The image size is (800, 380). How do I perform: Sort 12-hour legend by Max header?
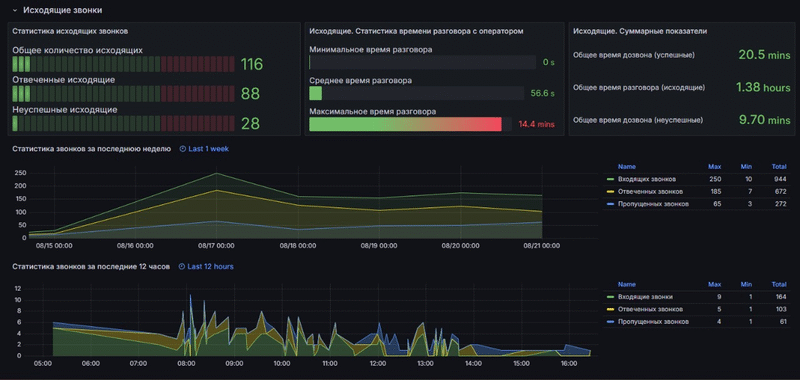click(714, 284)
